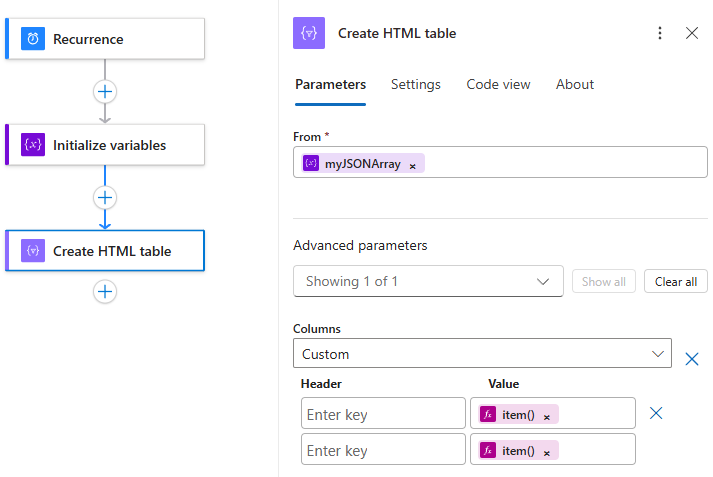Switch to the Parameters tab

tap(330, 85)
